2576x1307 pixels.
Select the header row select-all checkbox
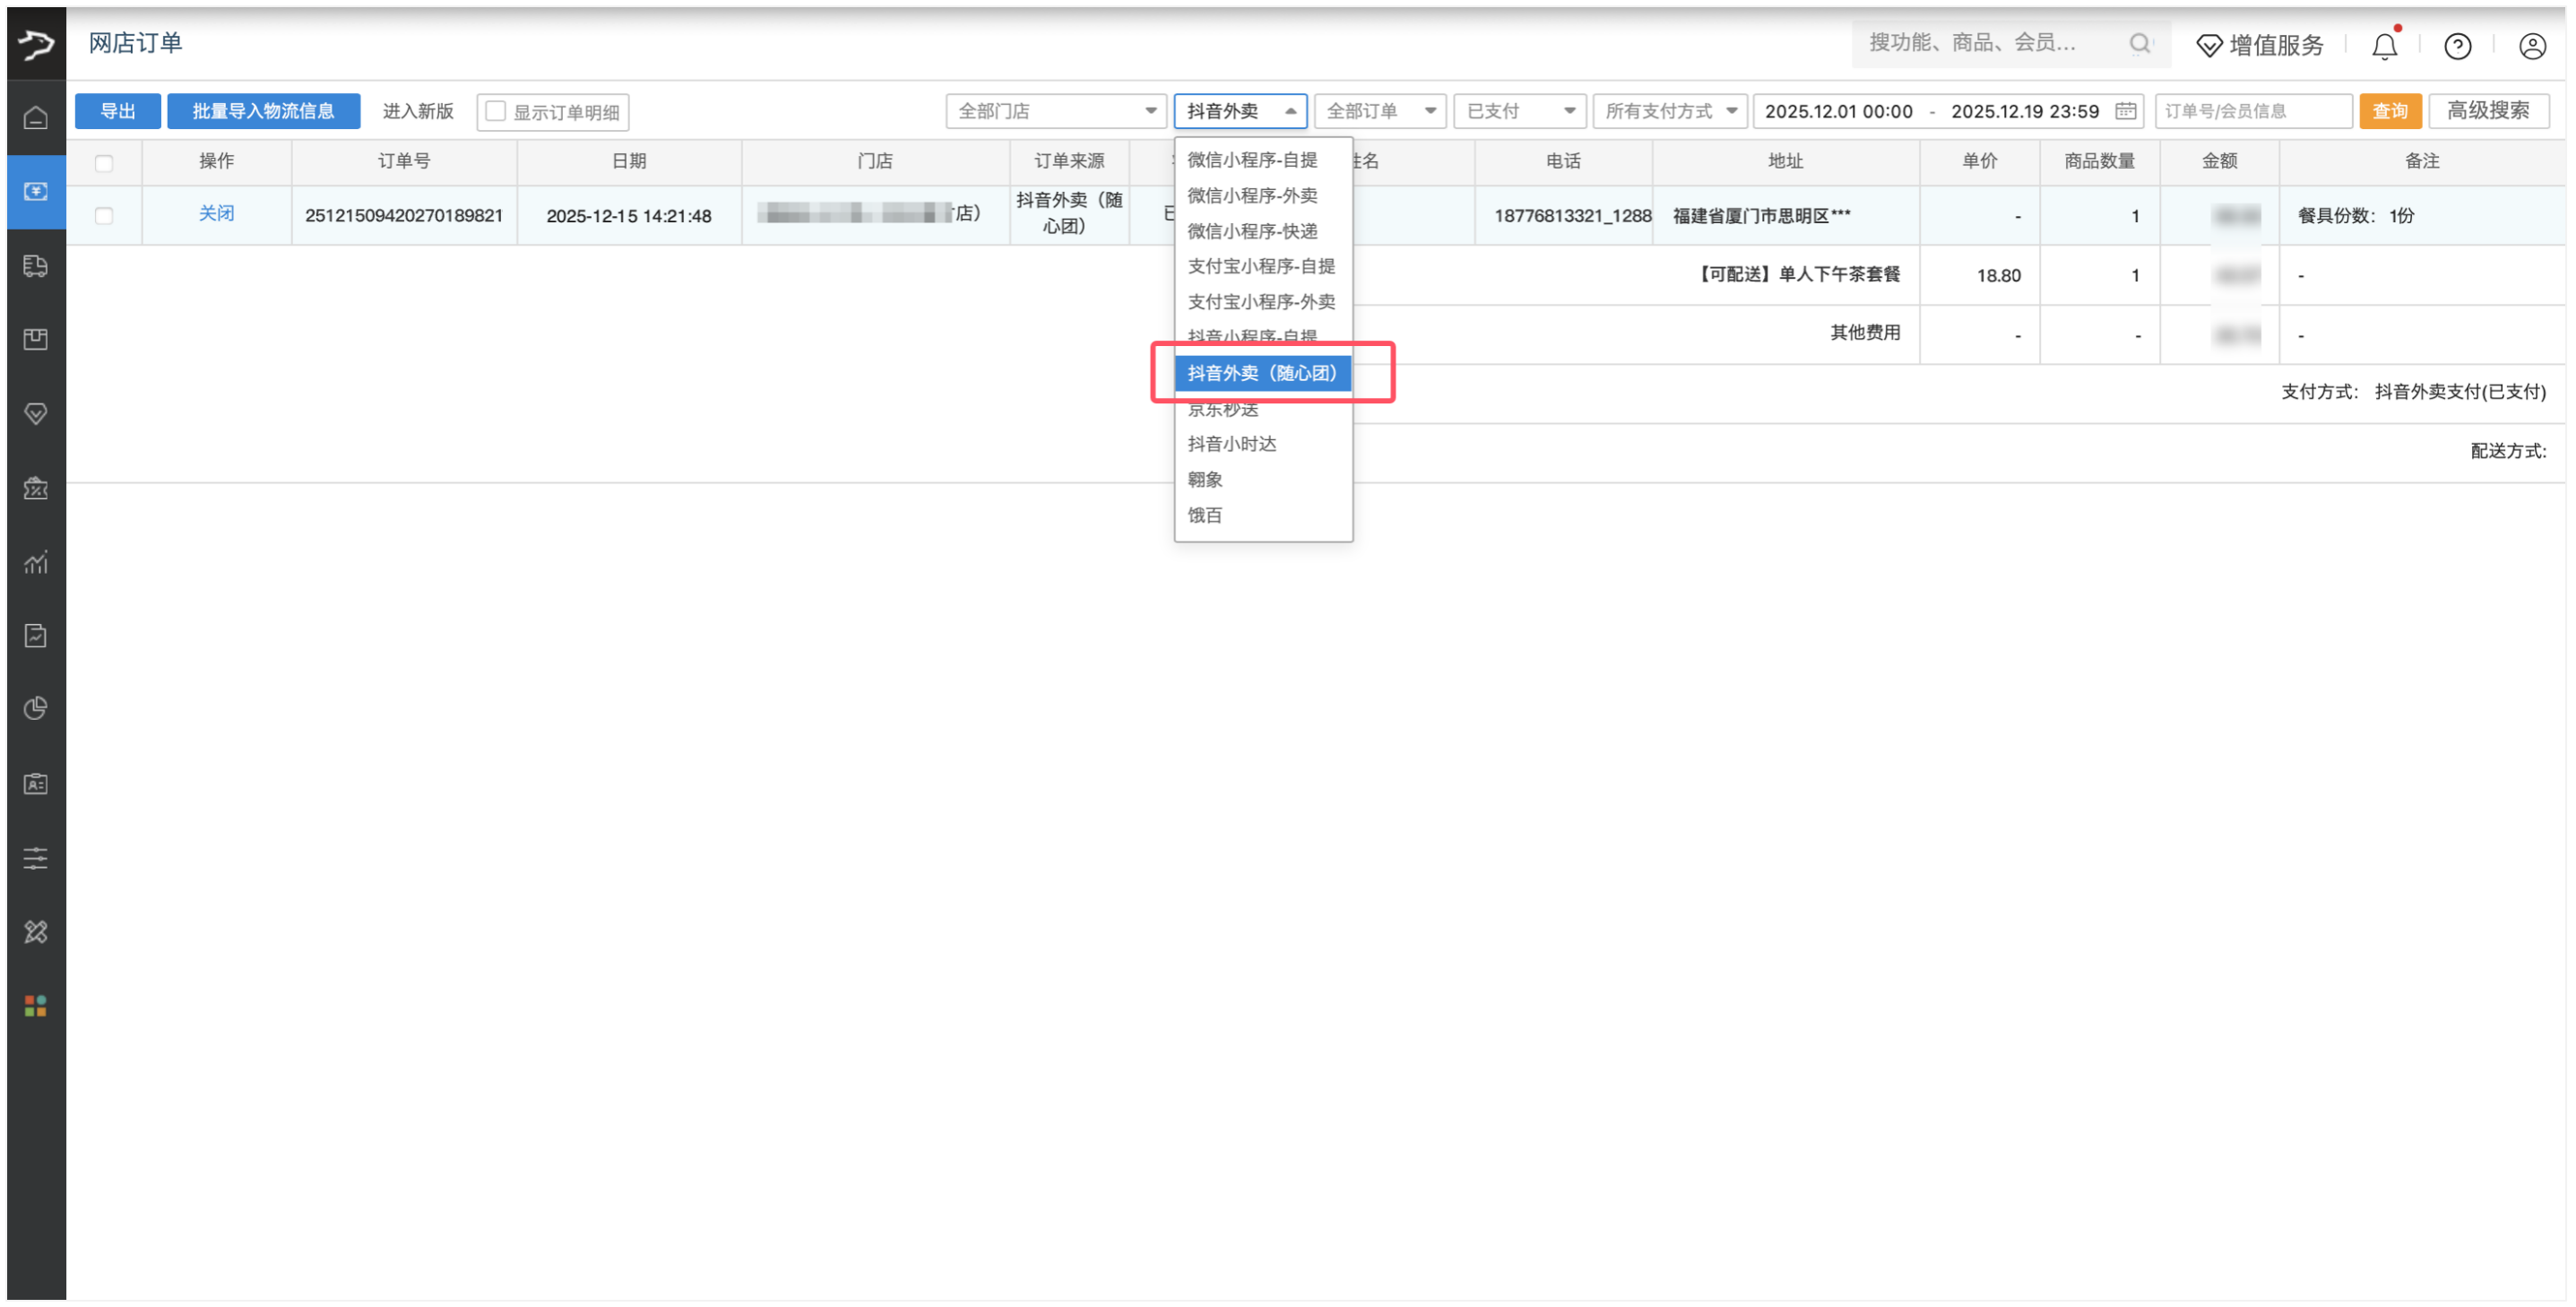coord(104,161)
